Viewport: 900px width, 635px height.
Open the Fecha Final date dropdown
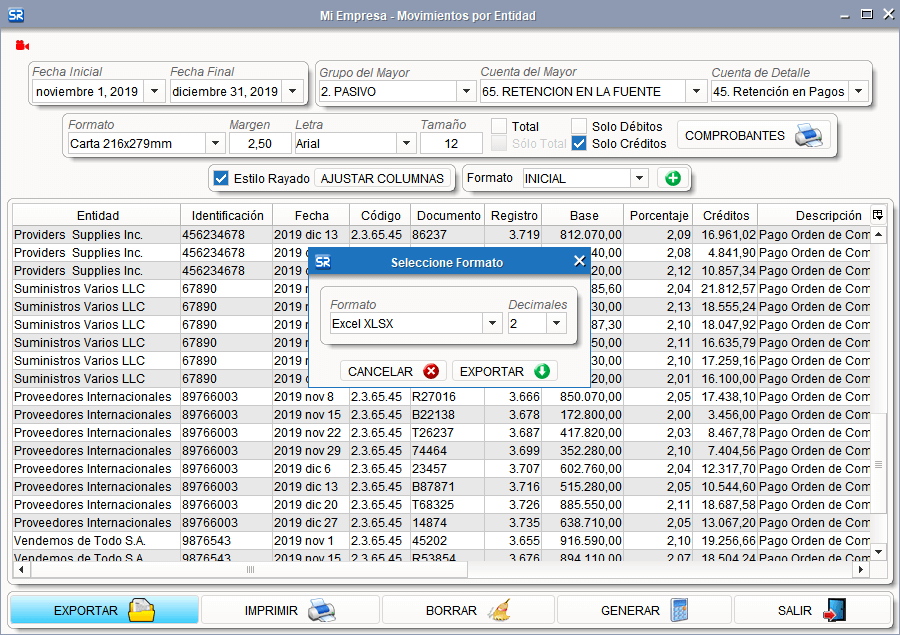(293, 91)
